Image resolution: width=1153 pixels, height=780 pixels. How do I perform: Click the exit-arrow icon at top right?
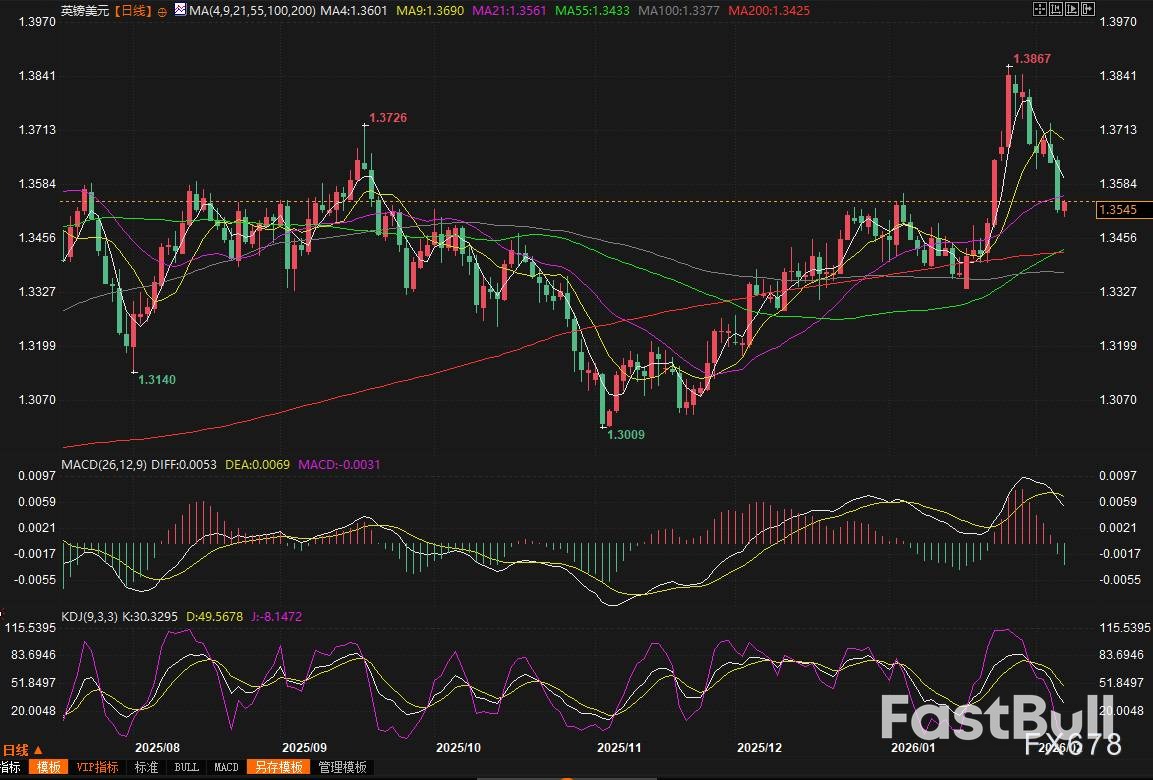coord(1087,8)
